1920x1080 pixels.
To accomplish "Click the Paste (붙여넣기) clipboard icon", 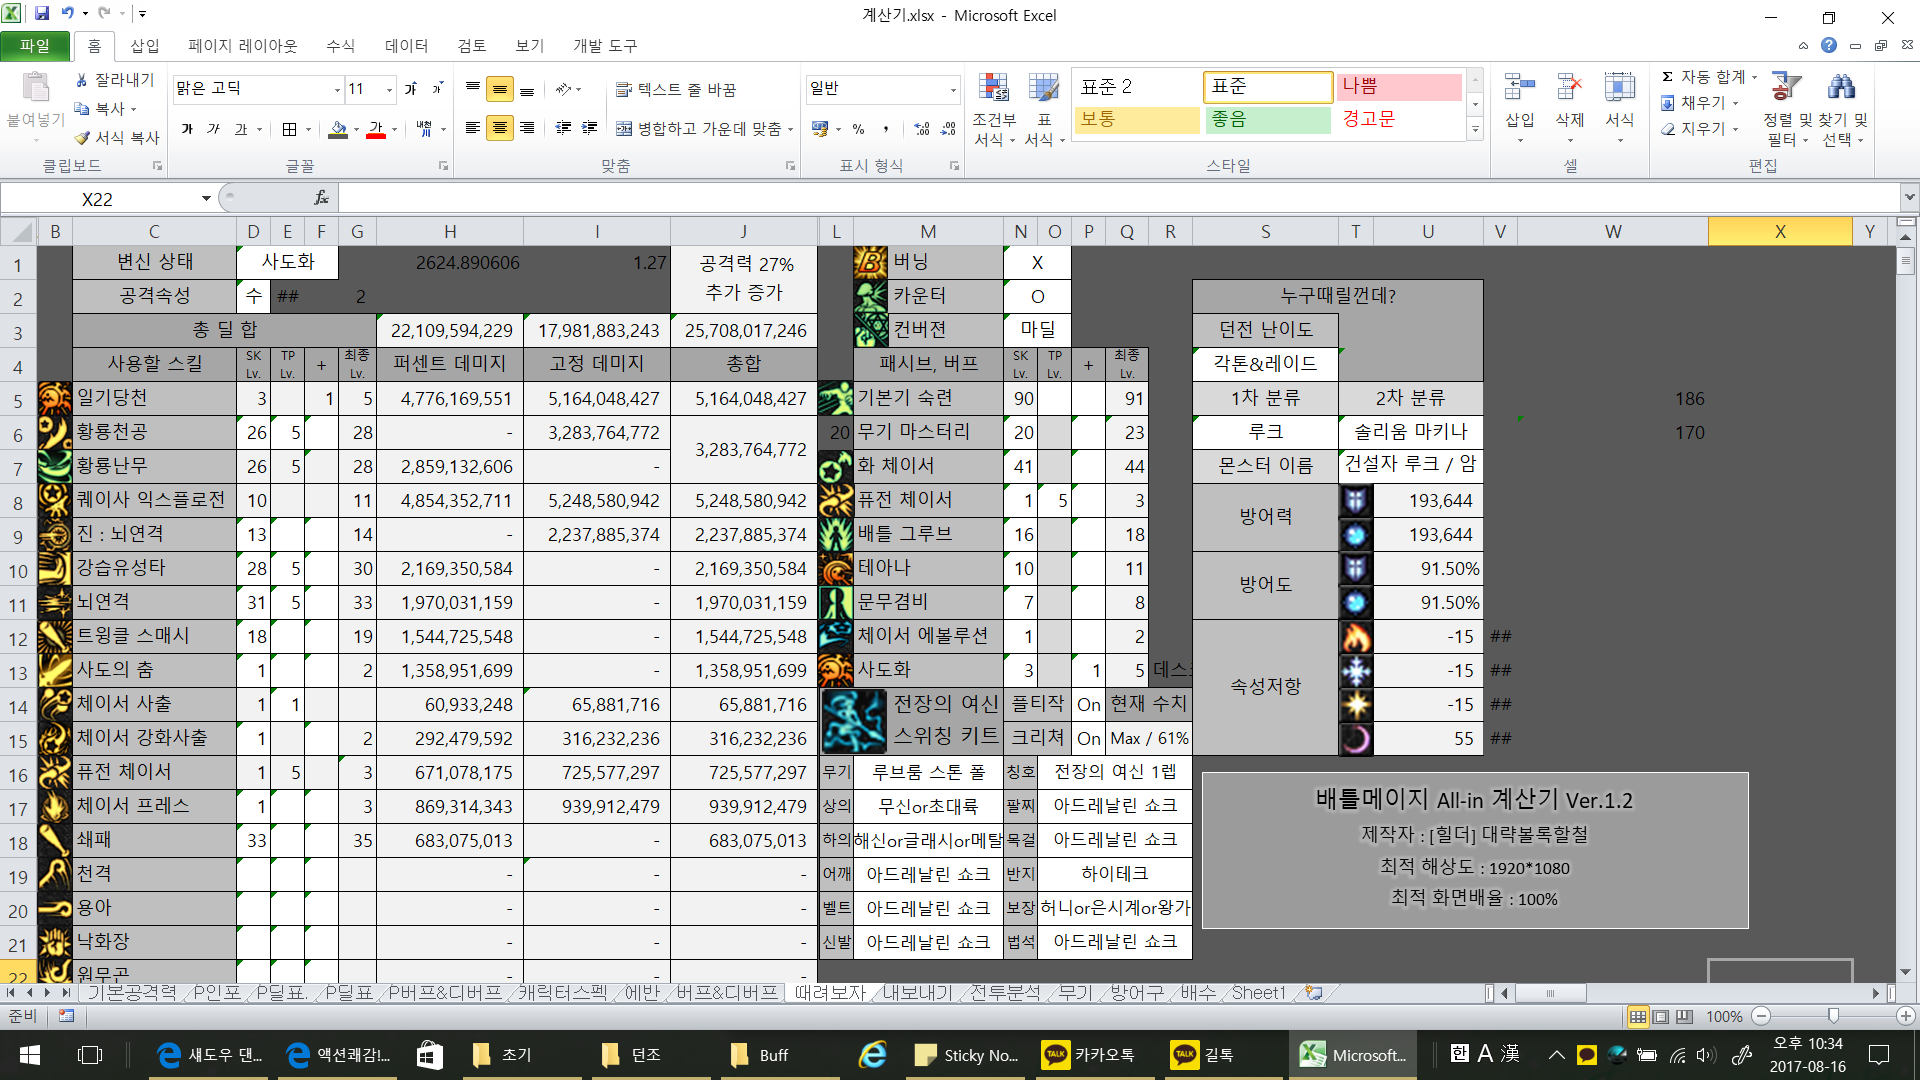I will pos(36,88).
